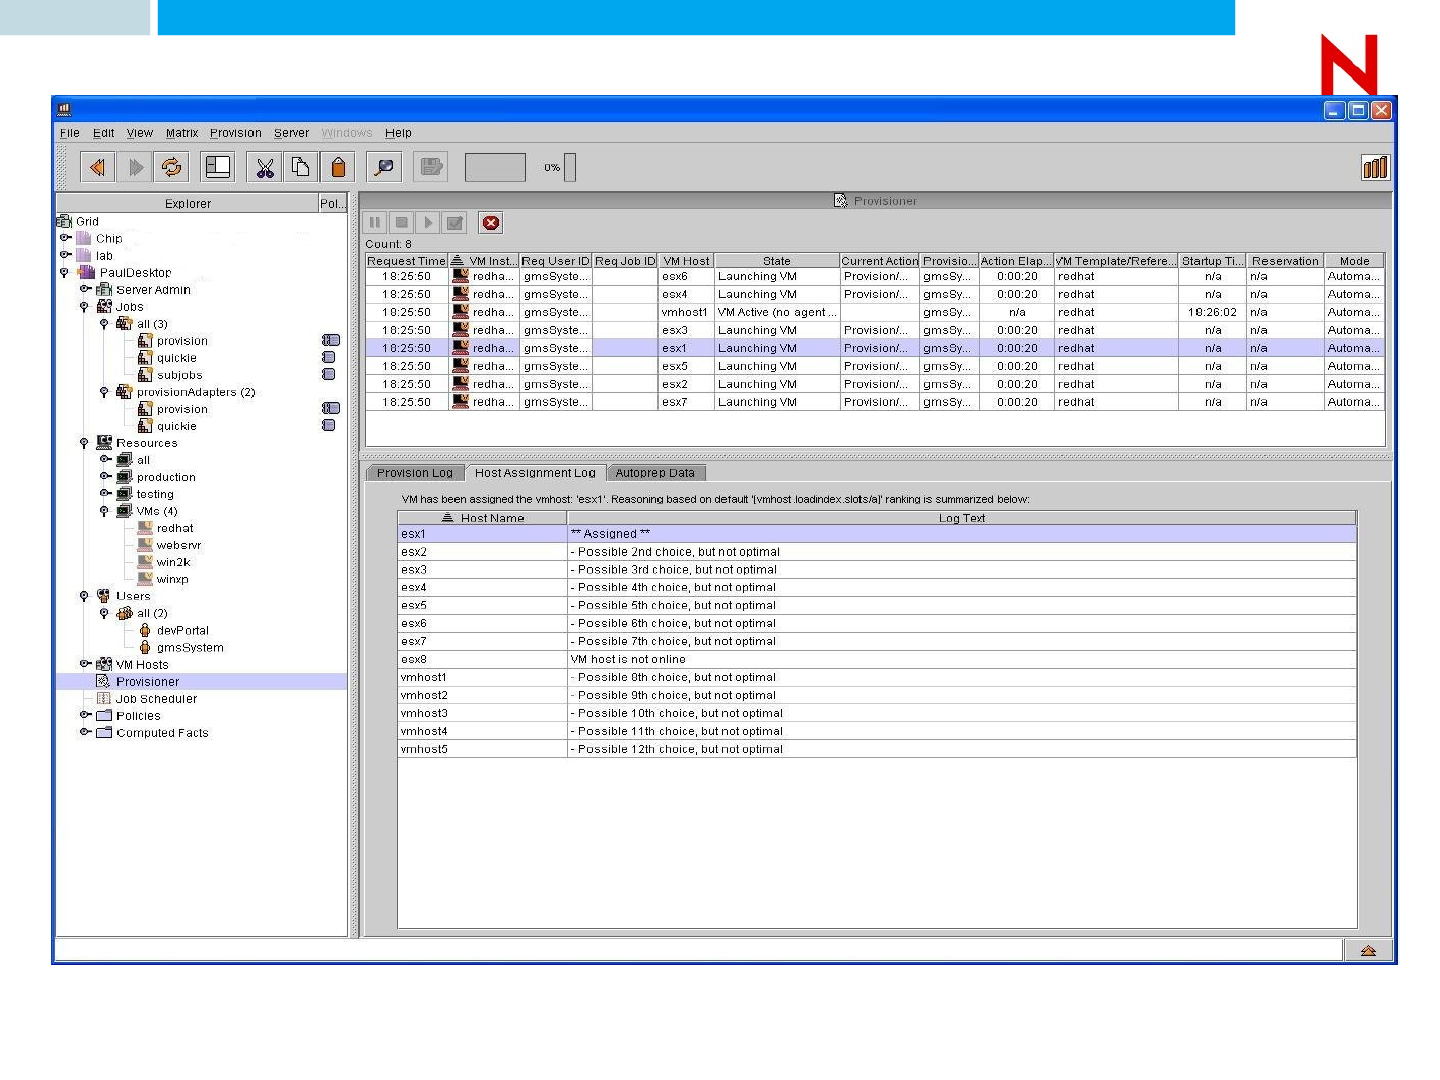Toggle sort on the State column header
The height and width of the screenshot is (1080, 1440).
(x=776, y=261)
